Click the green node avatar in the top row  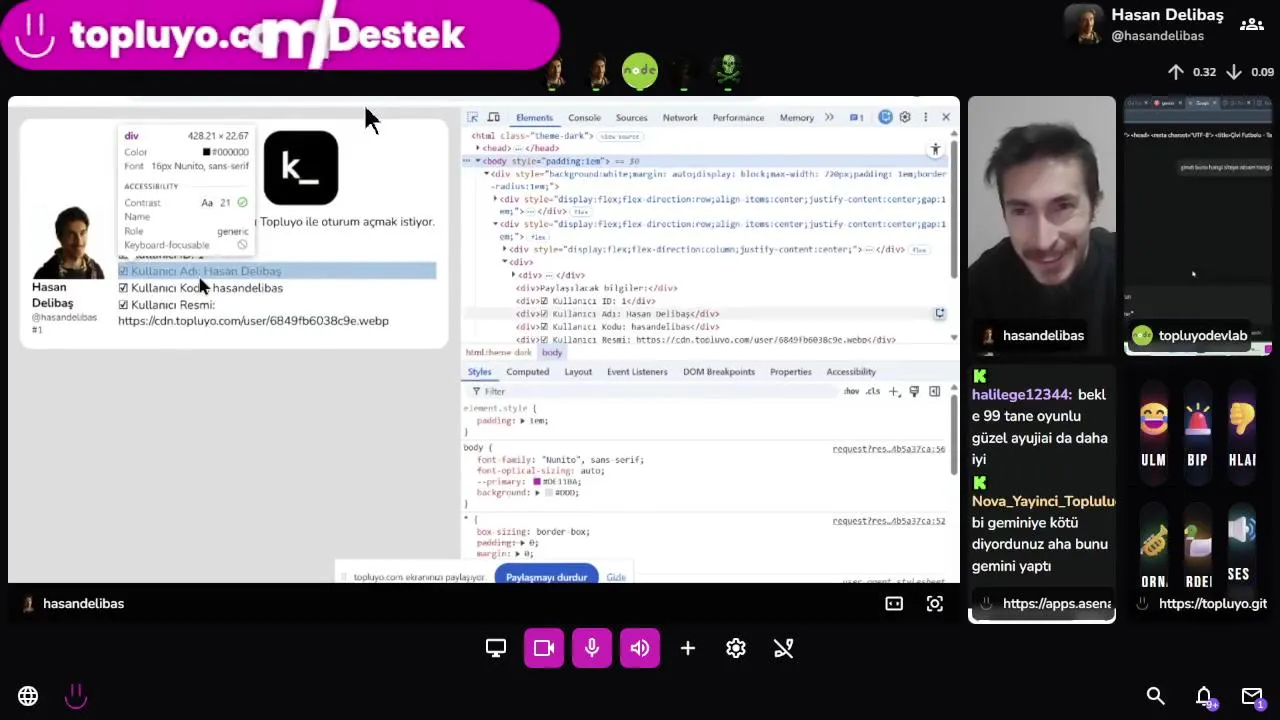click(640, 71)
